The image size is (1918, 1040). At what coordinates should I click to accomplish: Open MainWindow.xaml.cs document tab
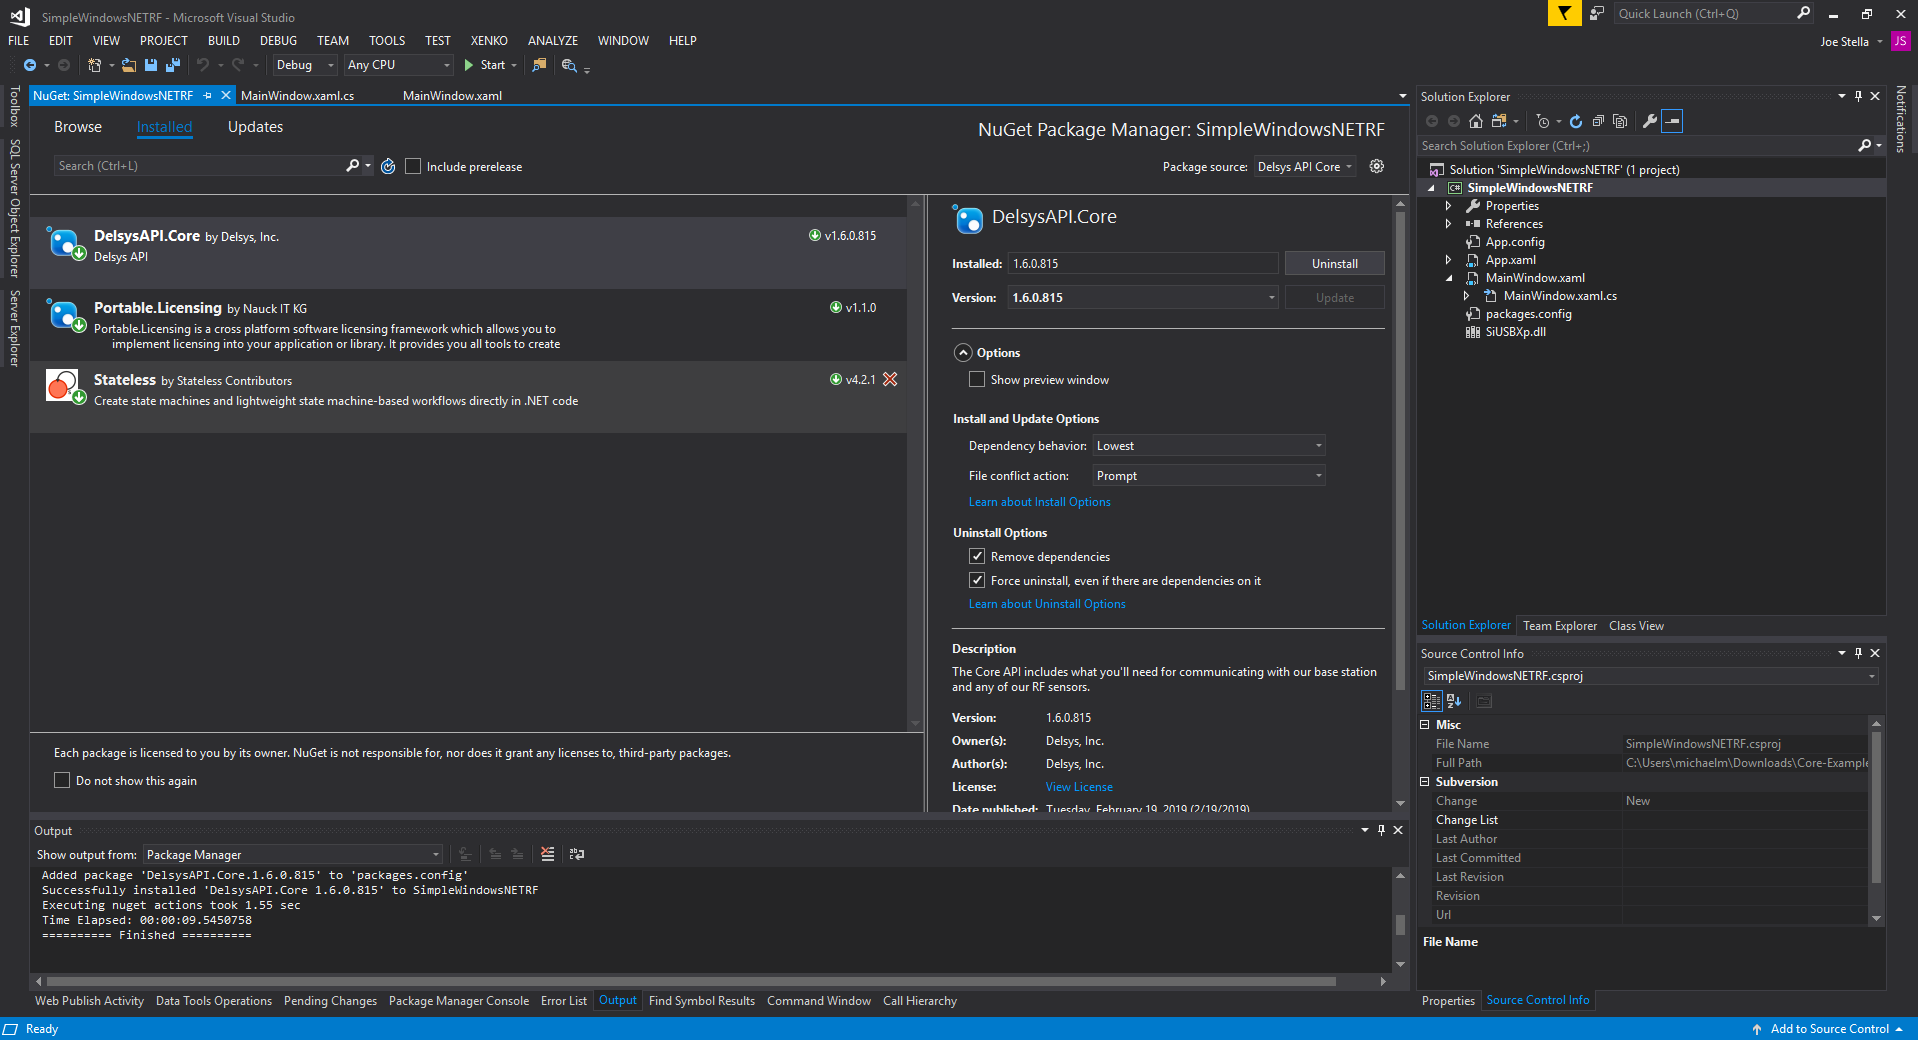(298, 95)
